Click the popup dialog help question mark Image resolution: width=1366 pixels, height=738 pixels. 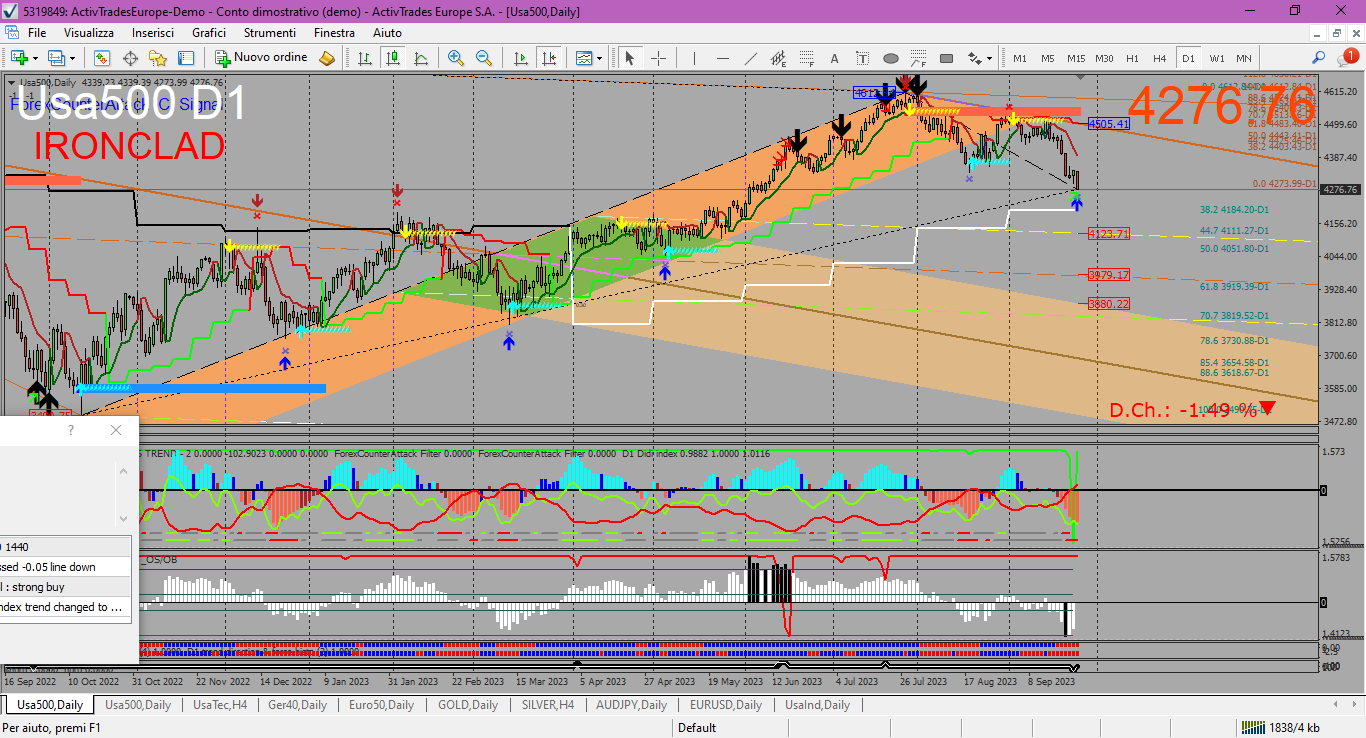point(71,430)
